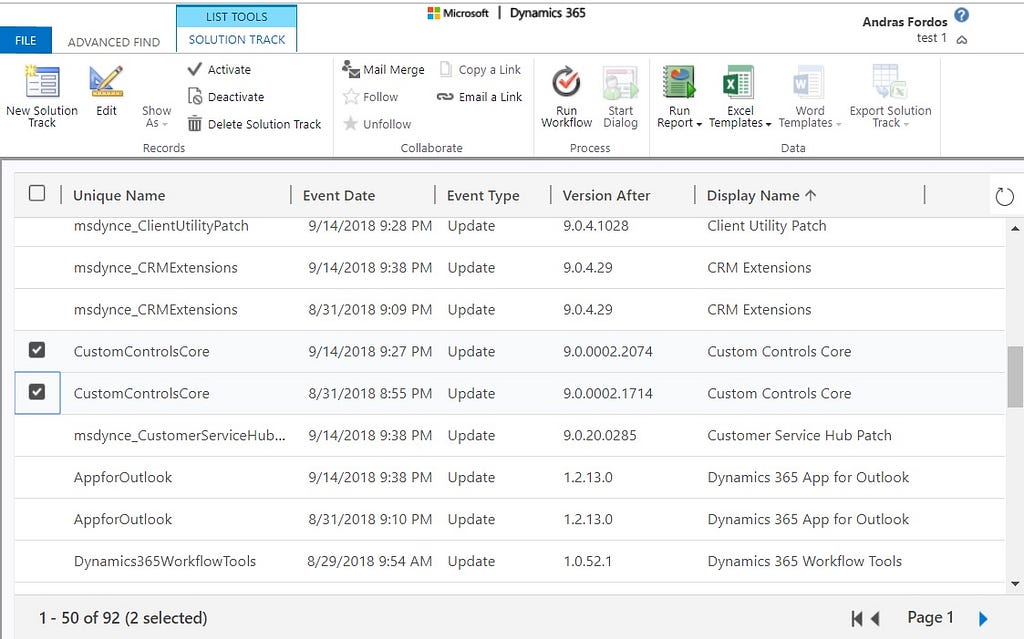Expand the Run Report dropdown arrow
The image size is (1024, 639).
pos(699,124)
